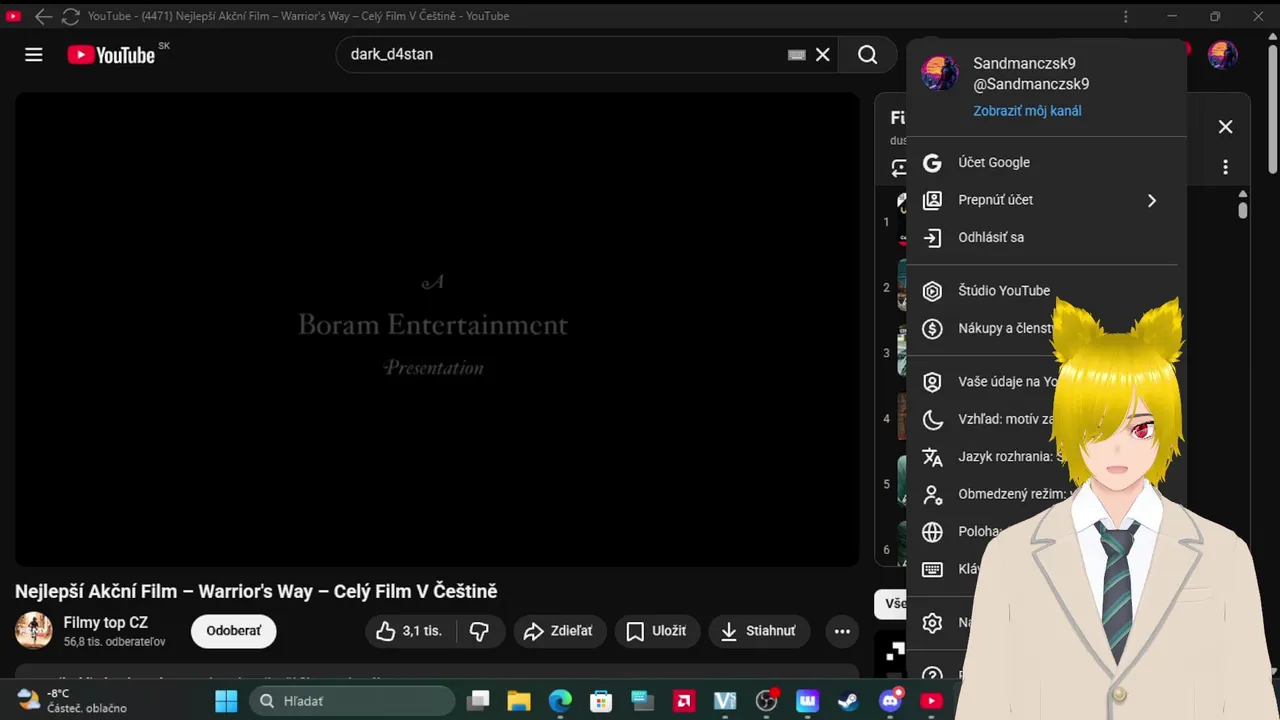
Task: Click the settings gear icon in account menu
Action: click(932, 623)
